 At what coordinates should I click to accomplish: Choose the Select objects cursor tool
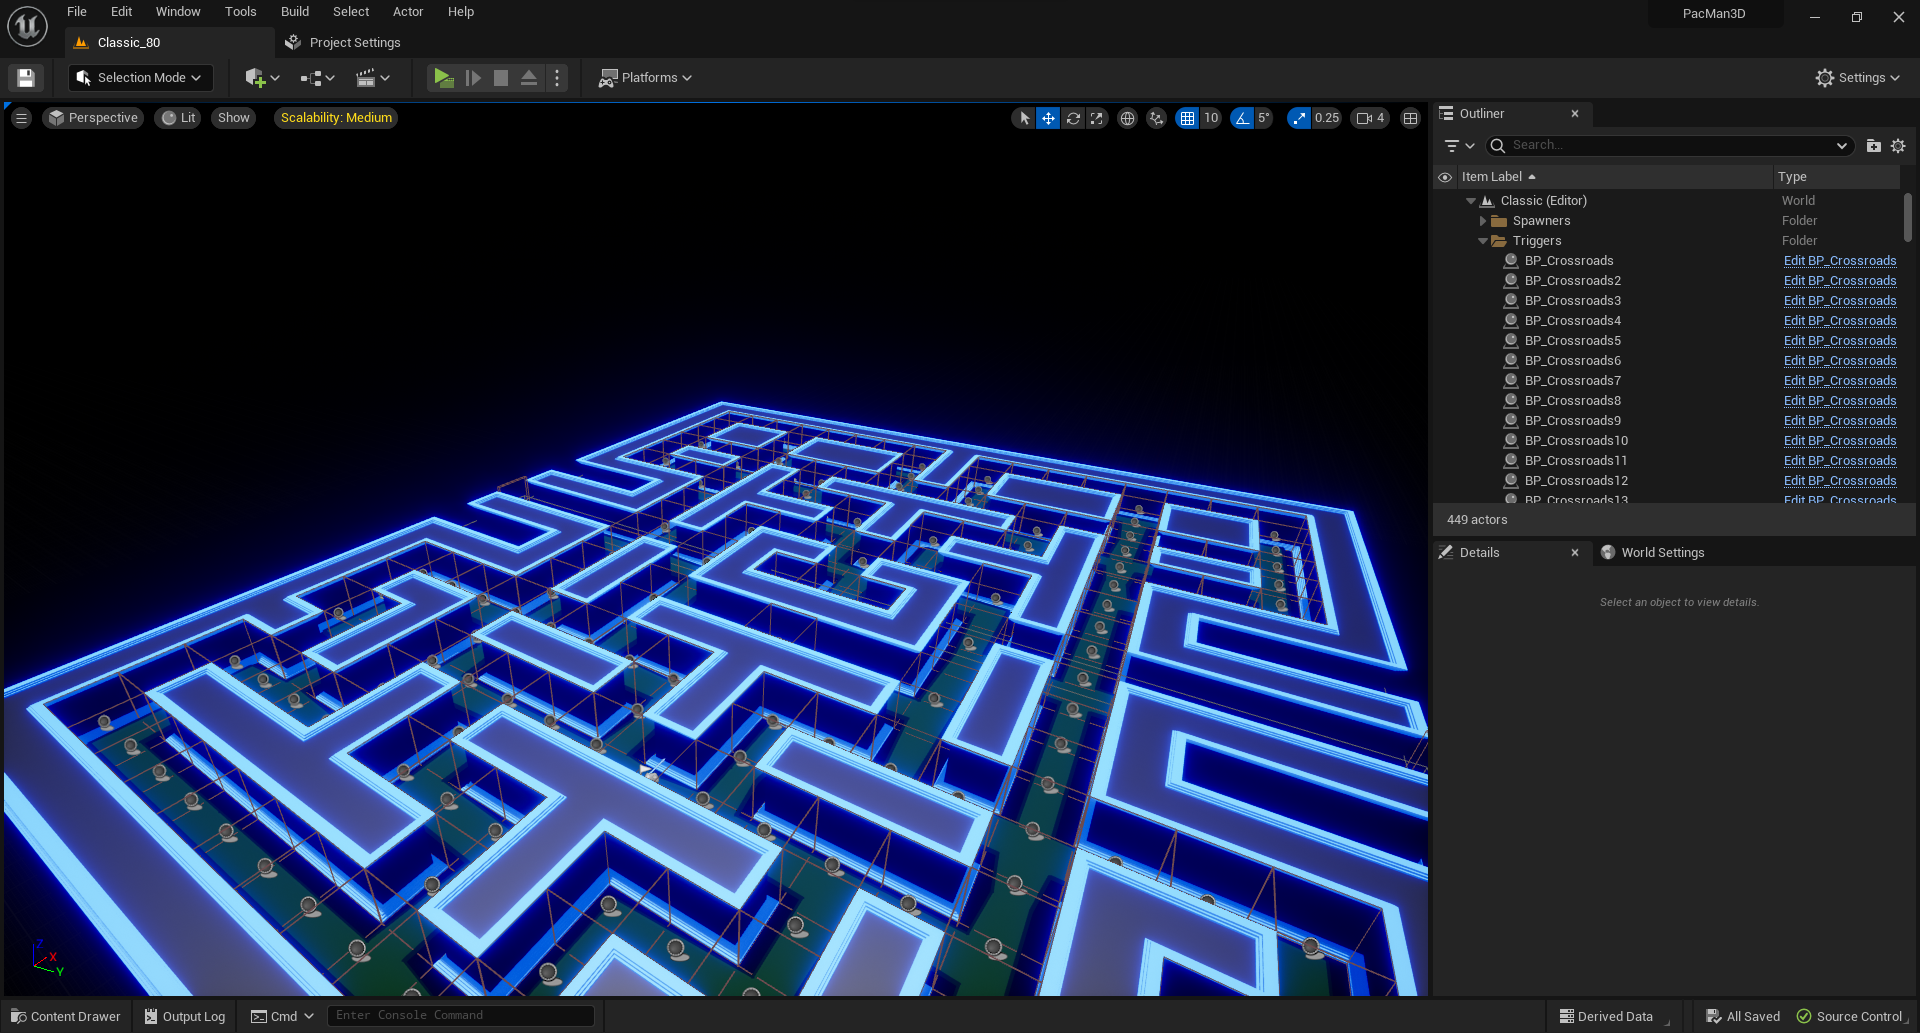[1024, 118]
